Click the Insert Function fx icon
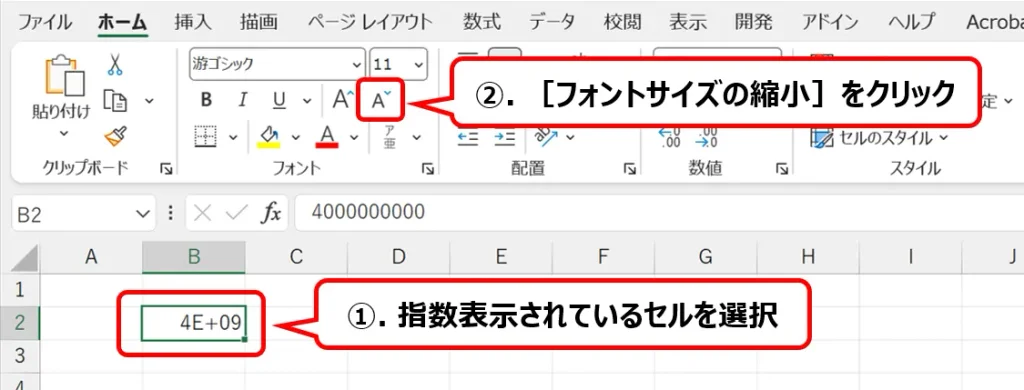Image resolution: width=1024 pixels, height=390 pixels. click(270, 213)
